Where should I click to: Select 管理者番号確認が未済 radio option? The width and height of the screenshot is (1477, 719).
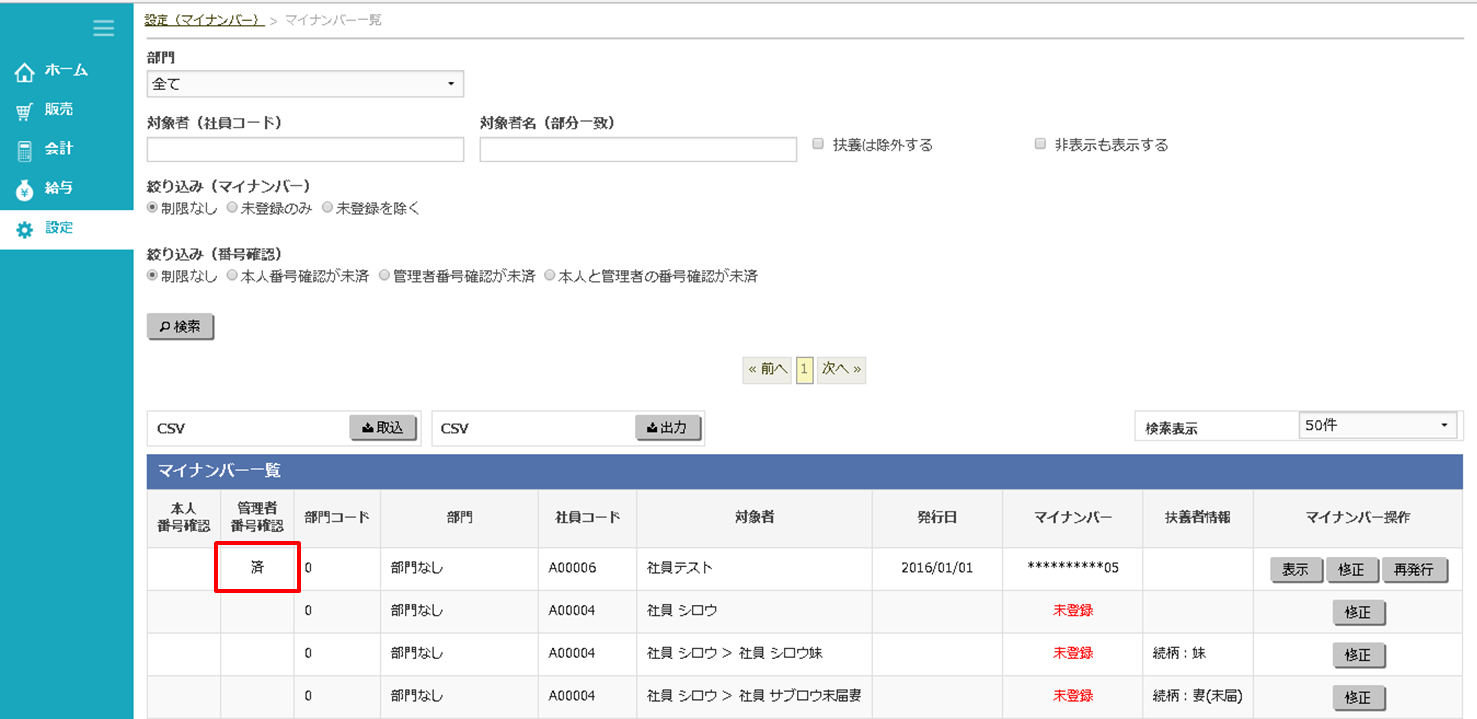point(384,276)
